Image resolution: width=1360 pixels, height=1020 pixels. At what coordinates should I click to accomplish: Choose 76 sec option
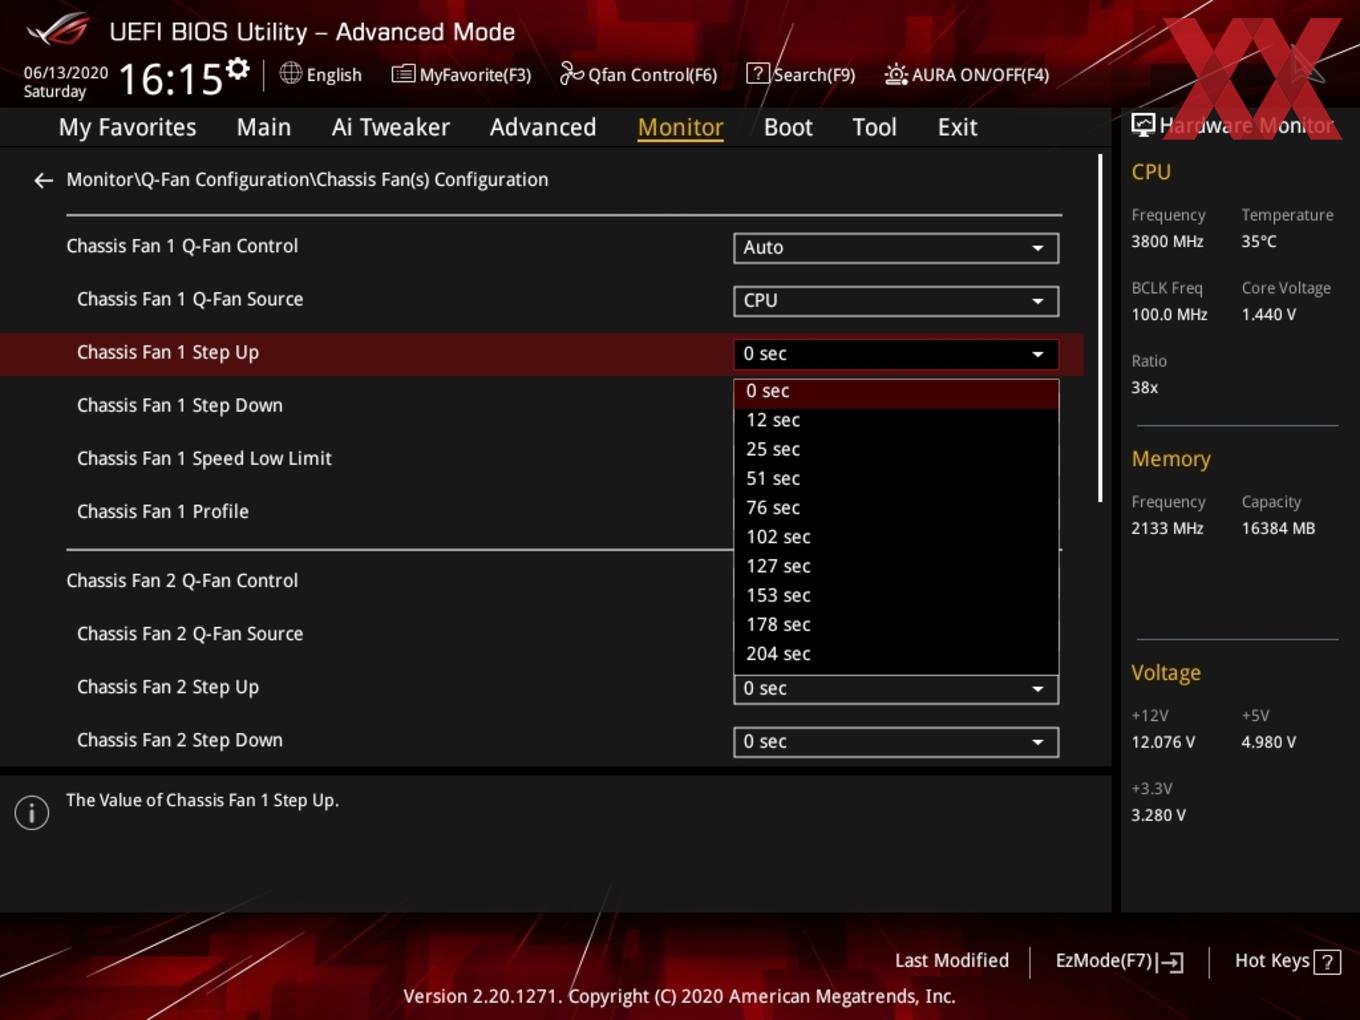point(896,508)
